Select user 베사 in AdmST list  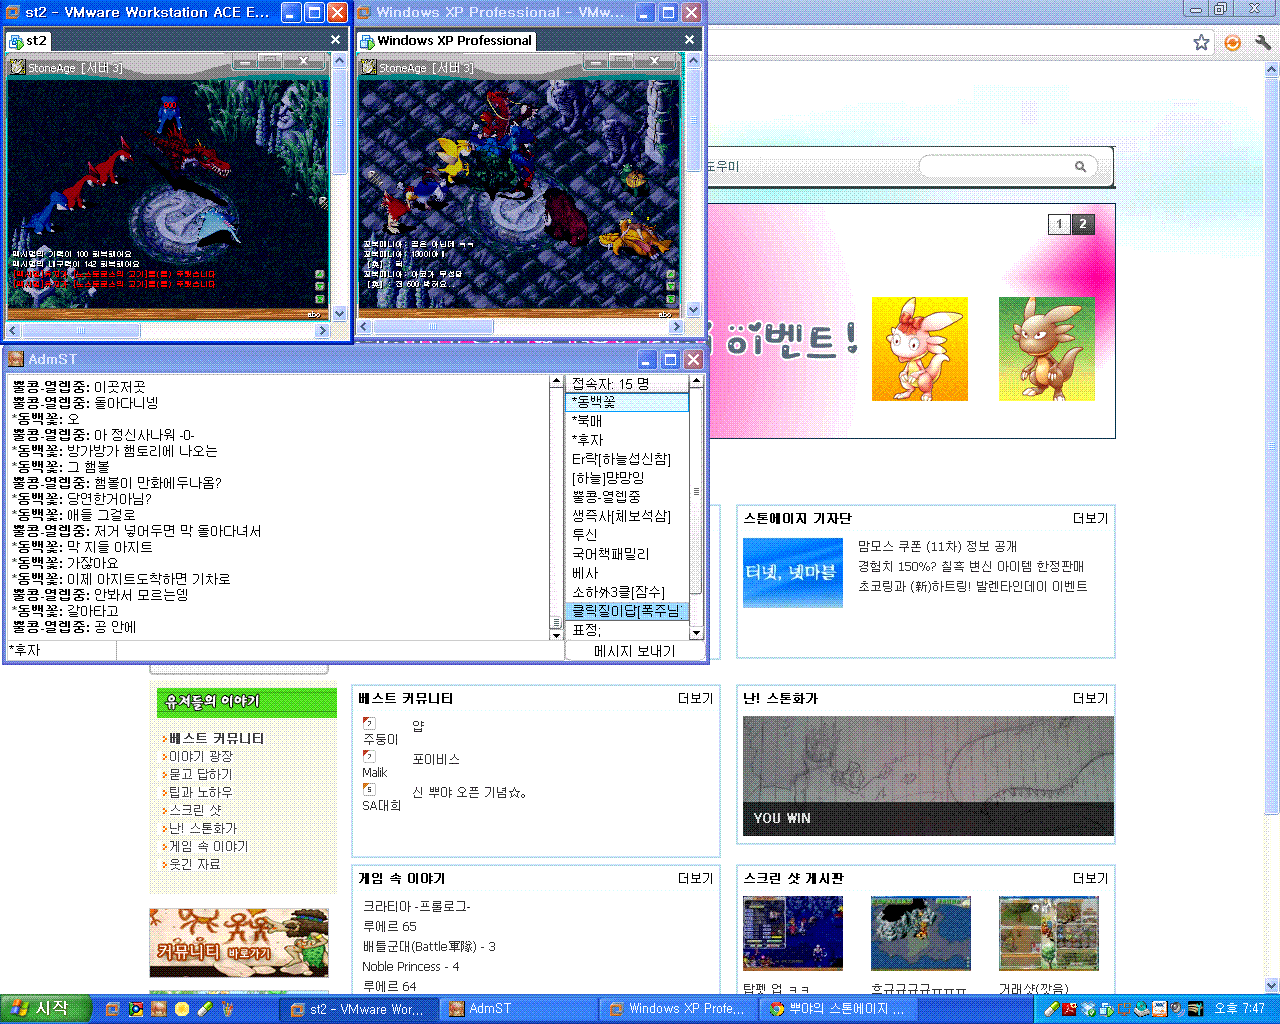(627, 573)
